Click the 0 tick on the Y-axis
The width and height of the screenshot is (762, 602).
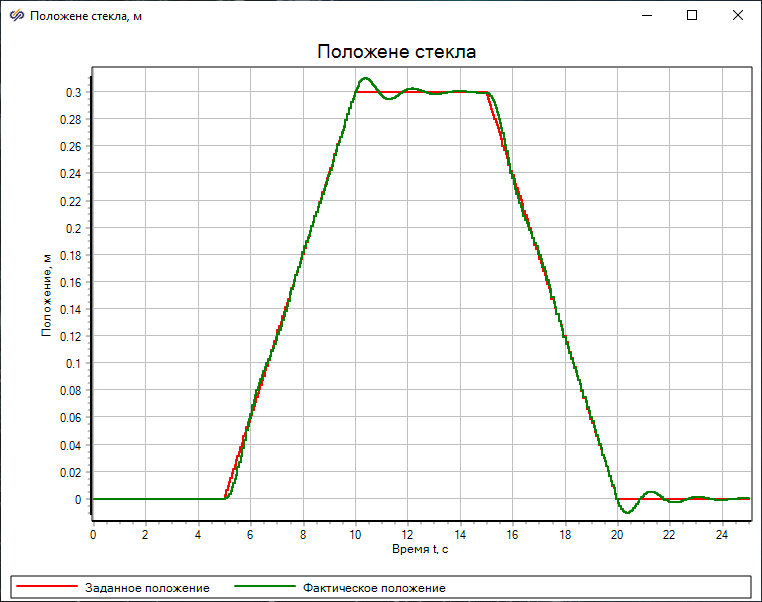click(80, 500)
